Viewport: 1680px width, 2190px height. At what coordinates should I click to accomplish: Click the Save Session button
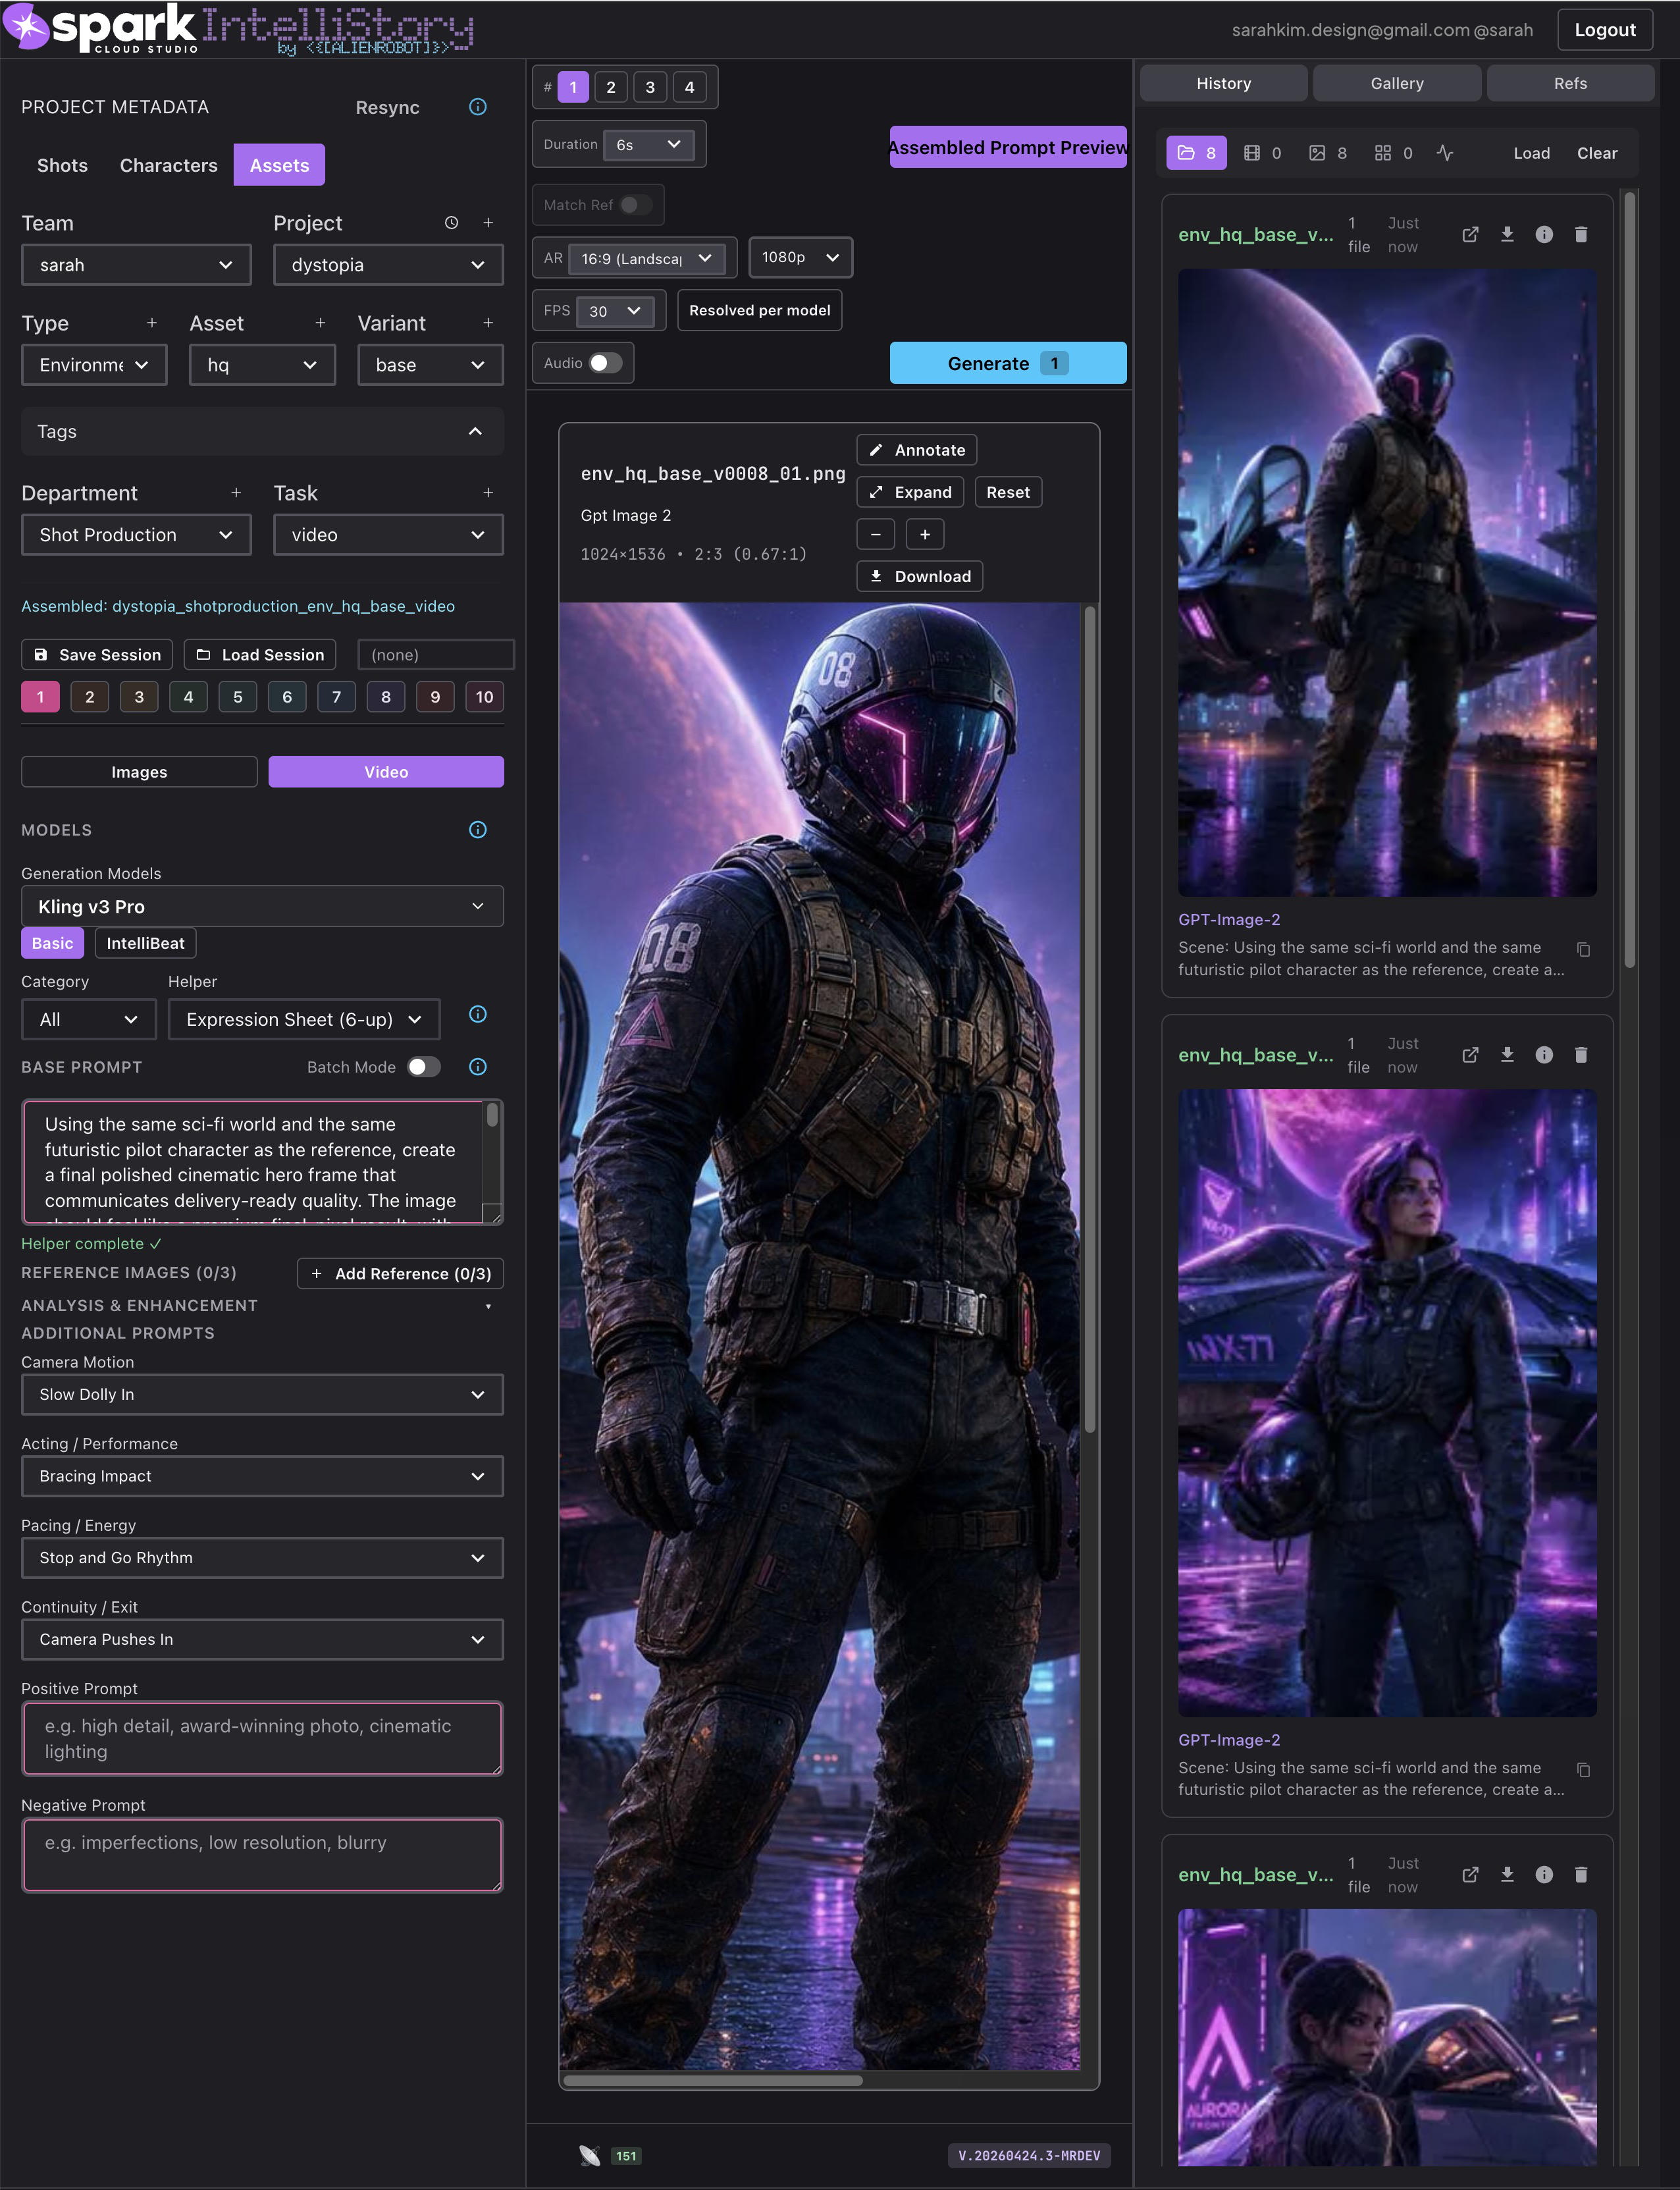[x=97, y=655]
